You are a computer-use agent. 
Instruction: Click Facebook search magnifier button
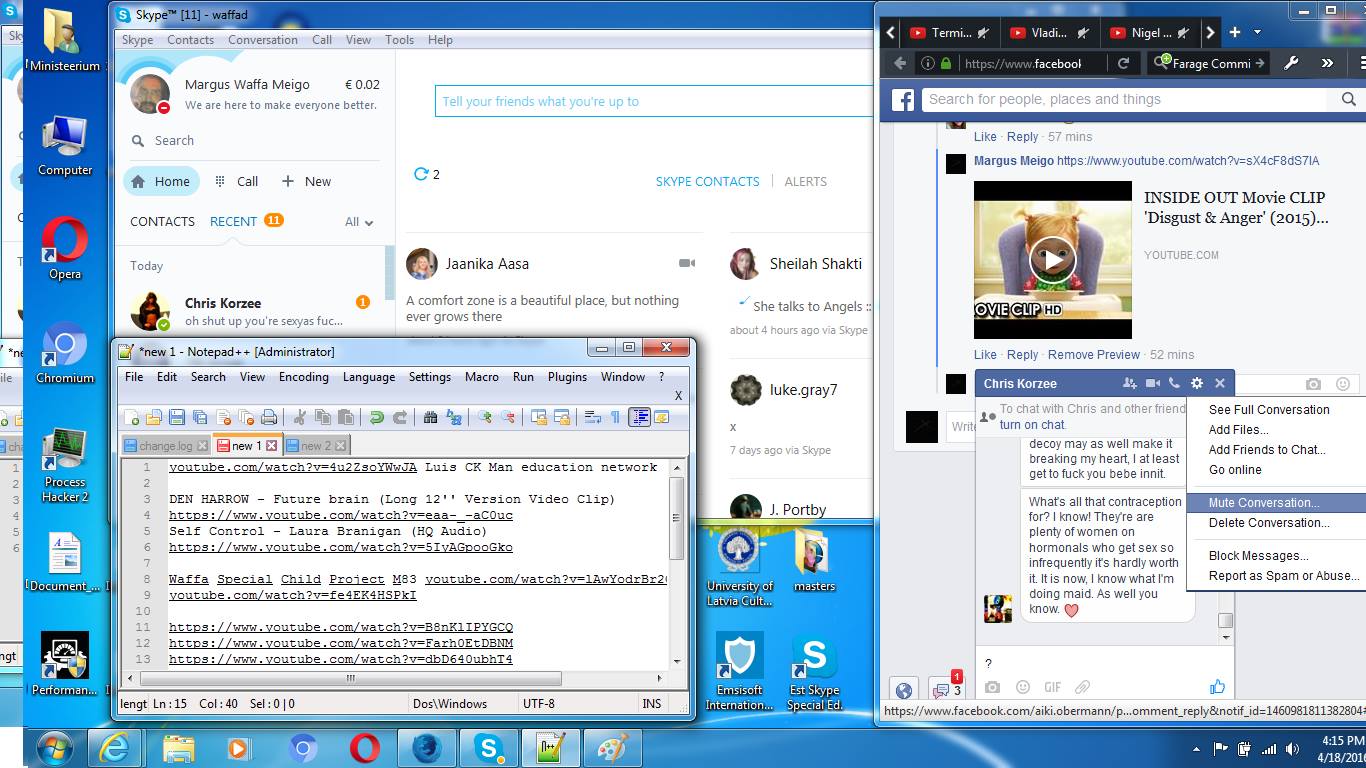pos(1348,99)
